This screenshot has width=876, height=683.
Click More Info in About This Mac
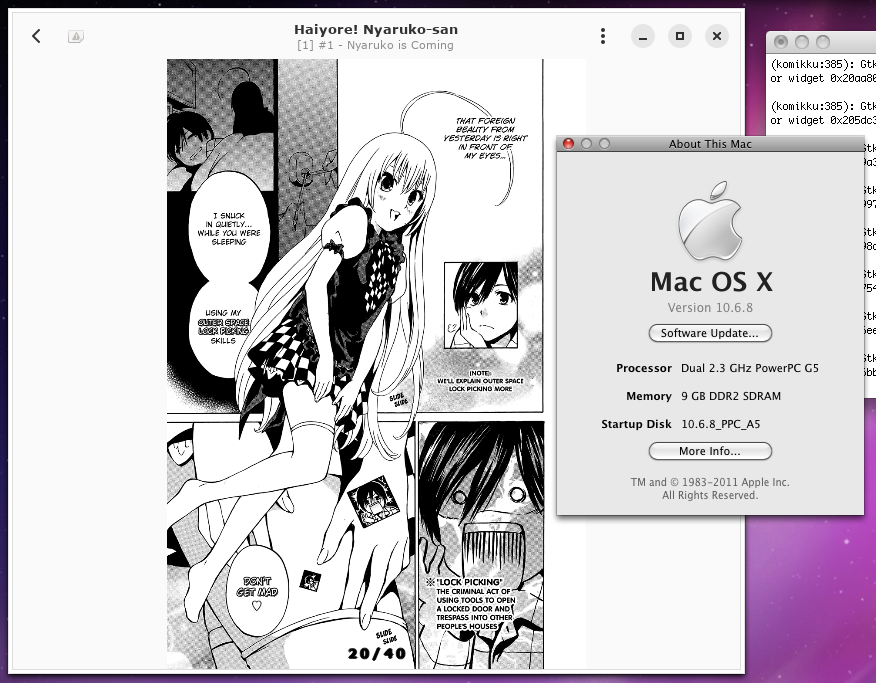point(710,451)
